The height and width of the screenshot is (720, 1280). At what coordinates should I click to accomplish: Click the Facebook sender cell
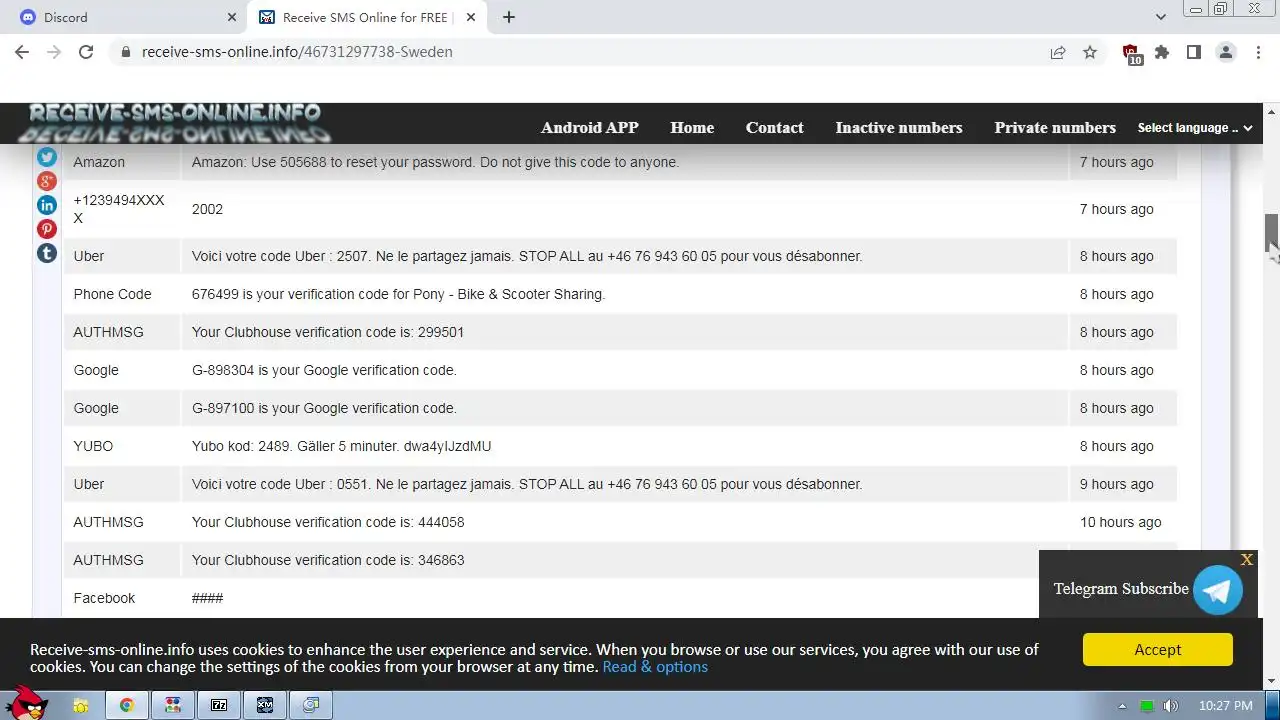tap(122, 598)
